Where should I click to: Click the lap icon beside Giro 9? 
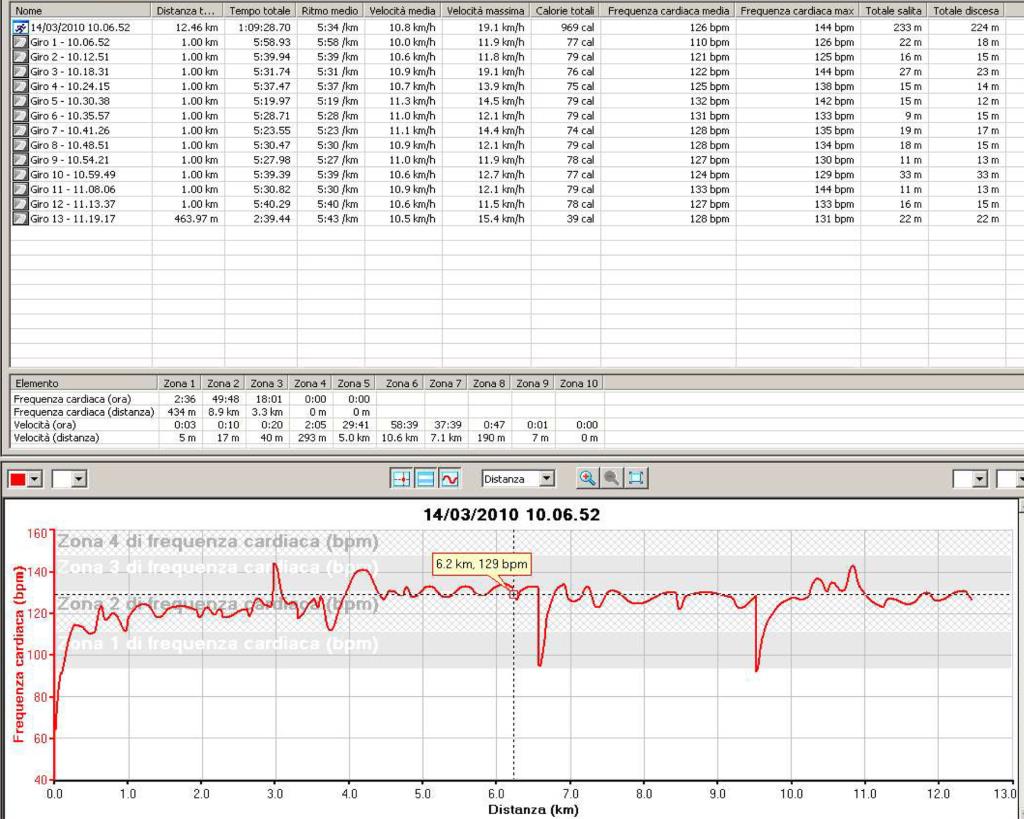point(20,160)
